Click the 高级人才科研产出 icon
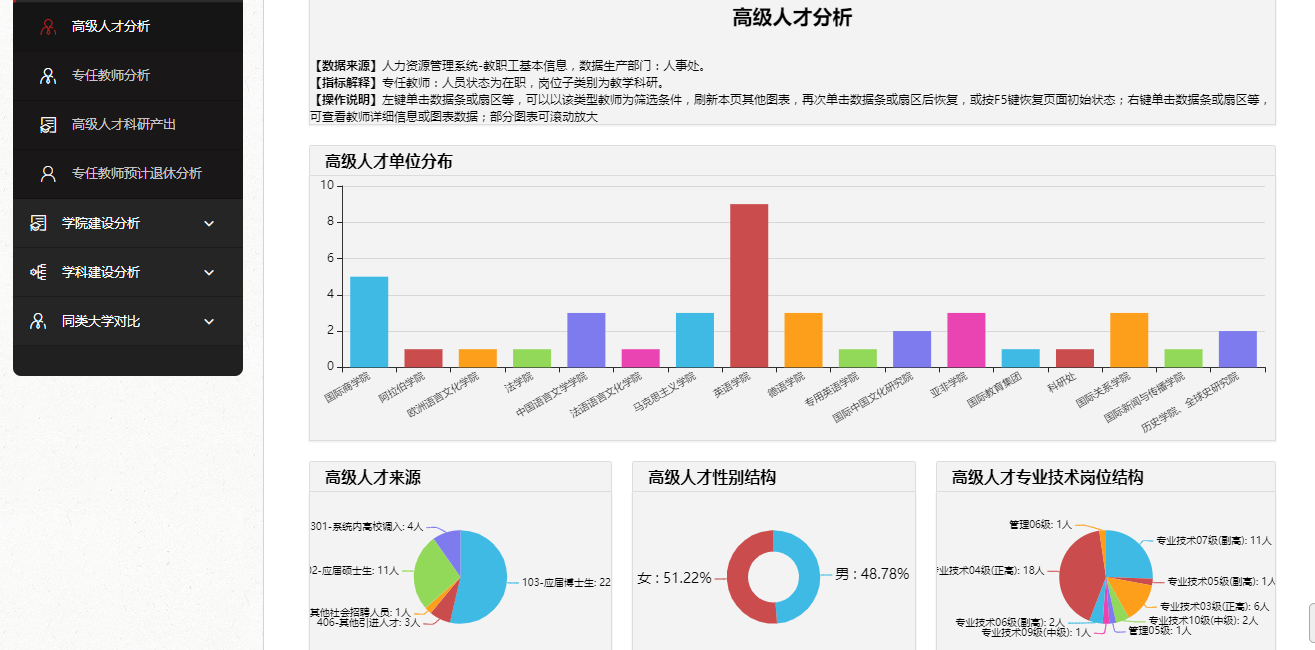 coord(47,125)
